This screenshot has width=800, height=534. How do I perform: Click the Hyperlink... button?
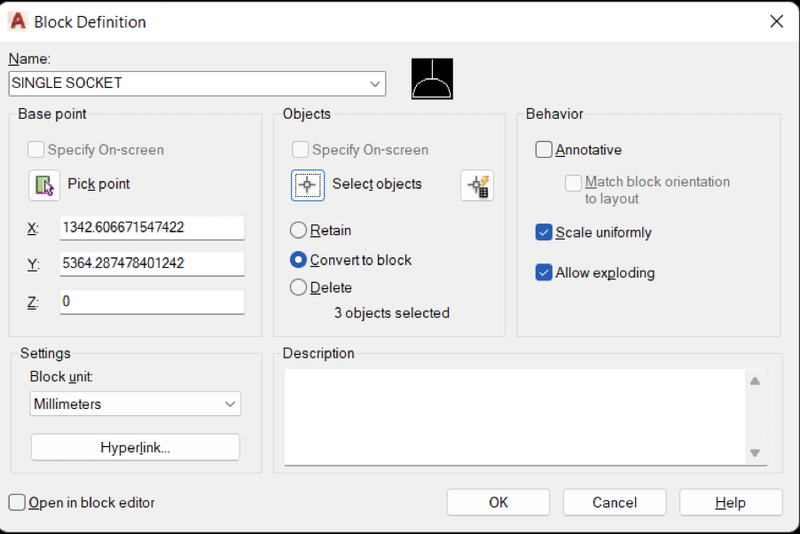coord(135,447)
